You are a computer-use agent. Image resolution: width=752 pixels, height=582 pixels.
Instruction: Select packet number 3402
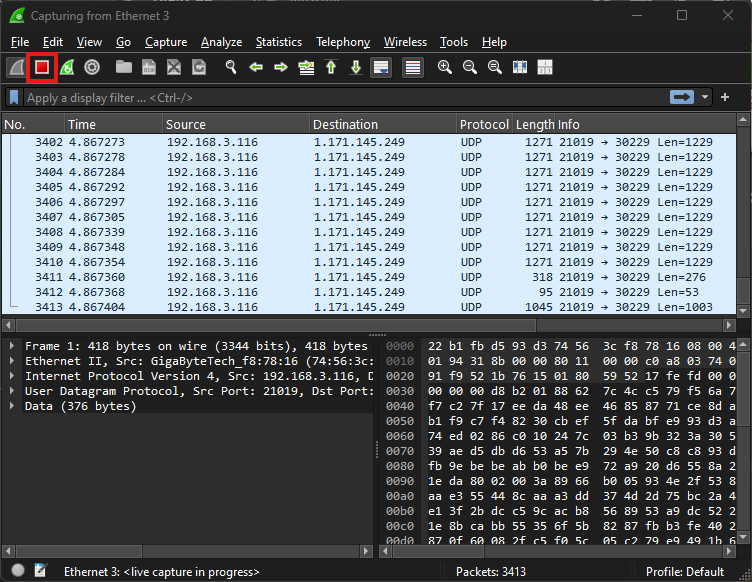tap(369, 142)
